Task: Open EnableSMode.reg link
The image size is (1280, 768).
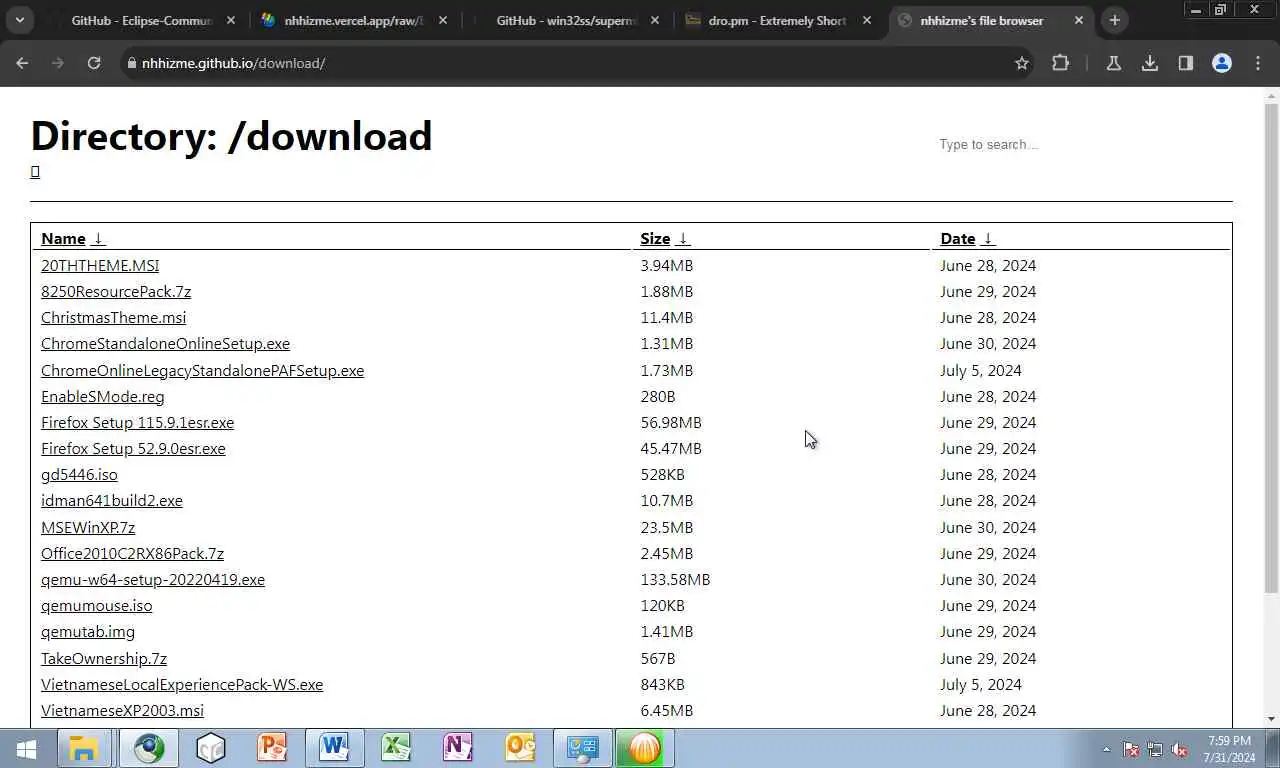Action: point(102,396)
